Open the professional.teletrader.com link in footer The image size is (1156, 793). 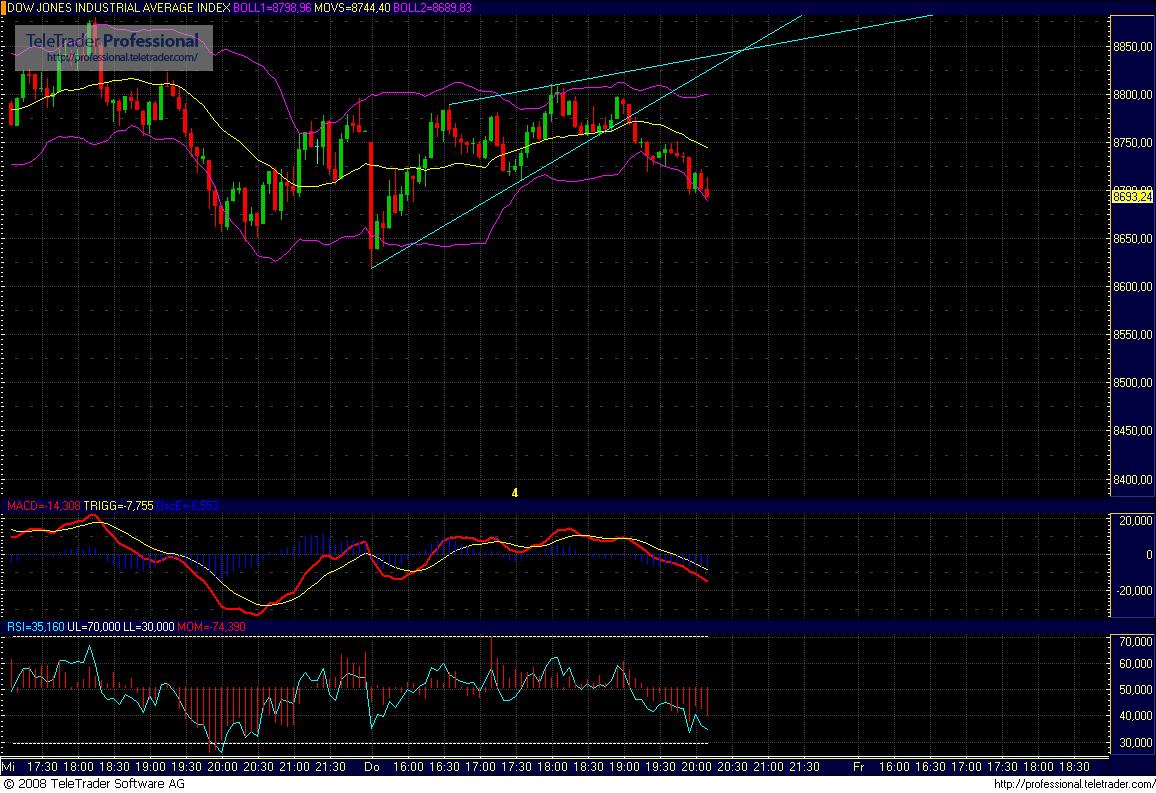pyautogui.click(x=1074, y=784)
